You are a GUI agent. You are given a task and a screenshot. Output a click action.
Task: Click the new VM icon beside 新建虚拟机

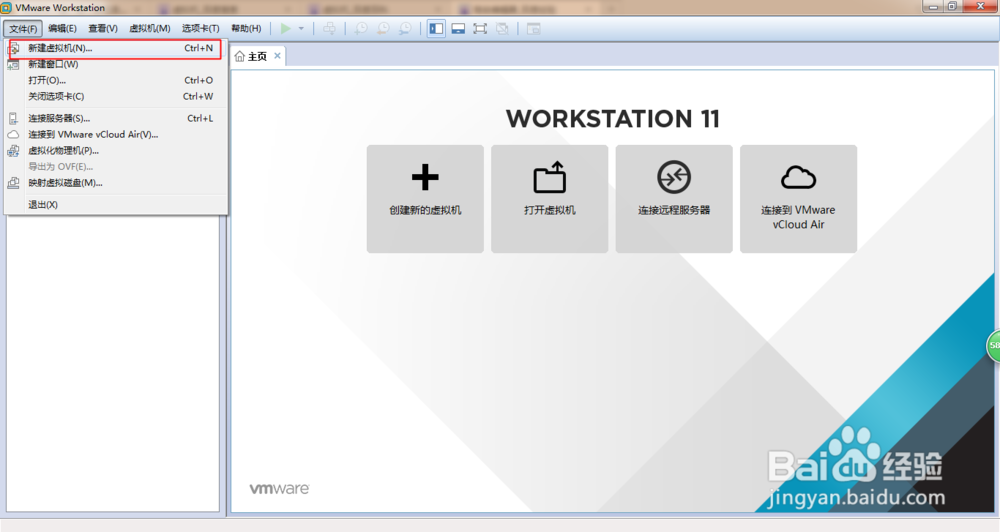[x=13, y=48]
